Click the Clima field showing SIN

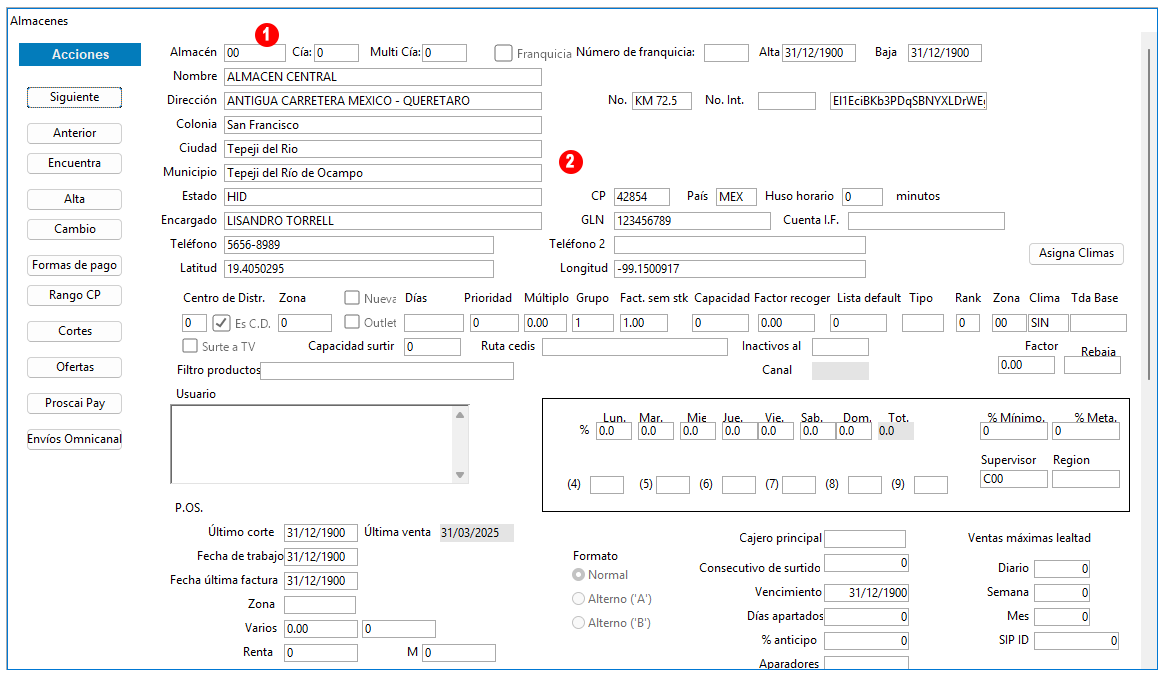pos(1048,323)
